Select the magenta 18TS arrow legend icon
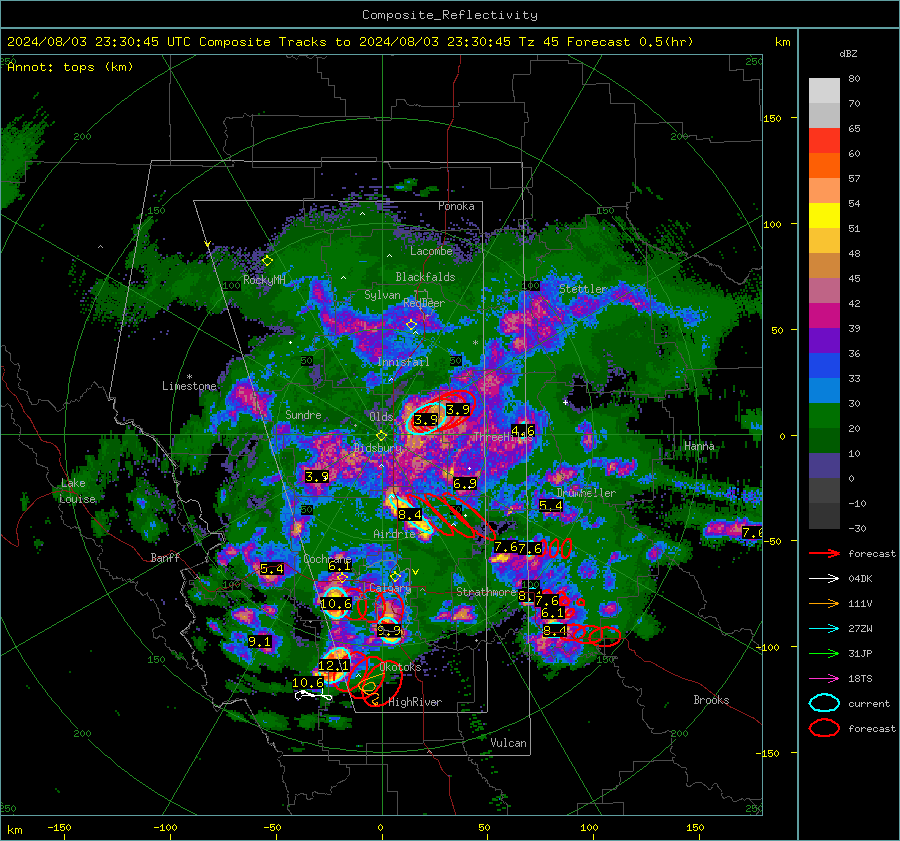The width and height of the screenshot is (900, 841). 824,679
